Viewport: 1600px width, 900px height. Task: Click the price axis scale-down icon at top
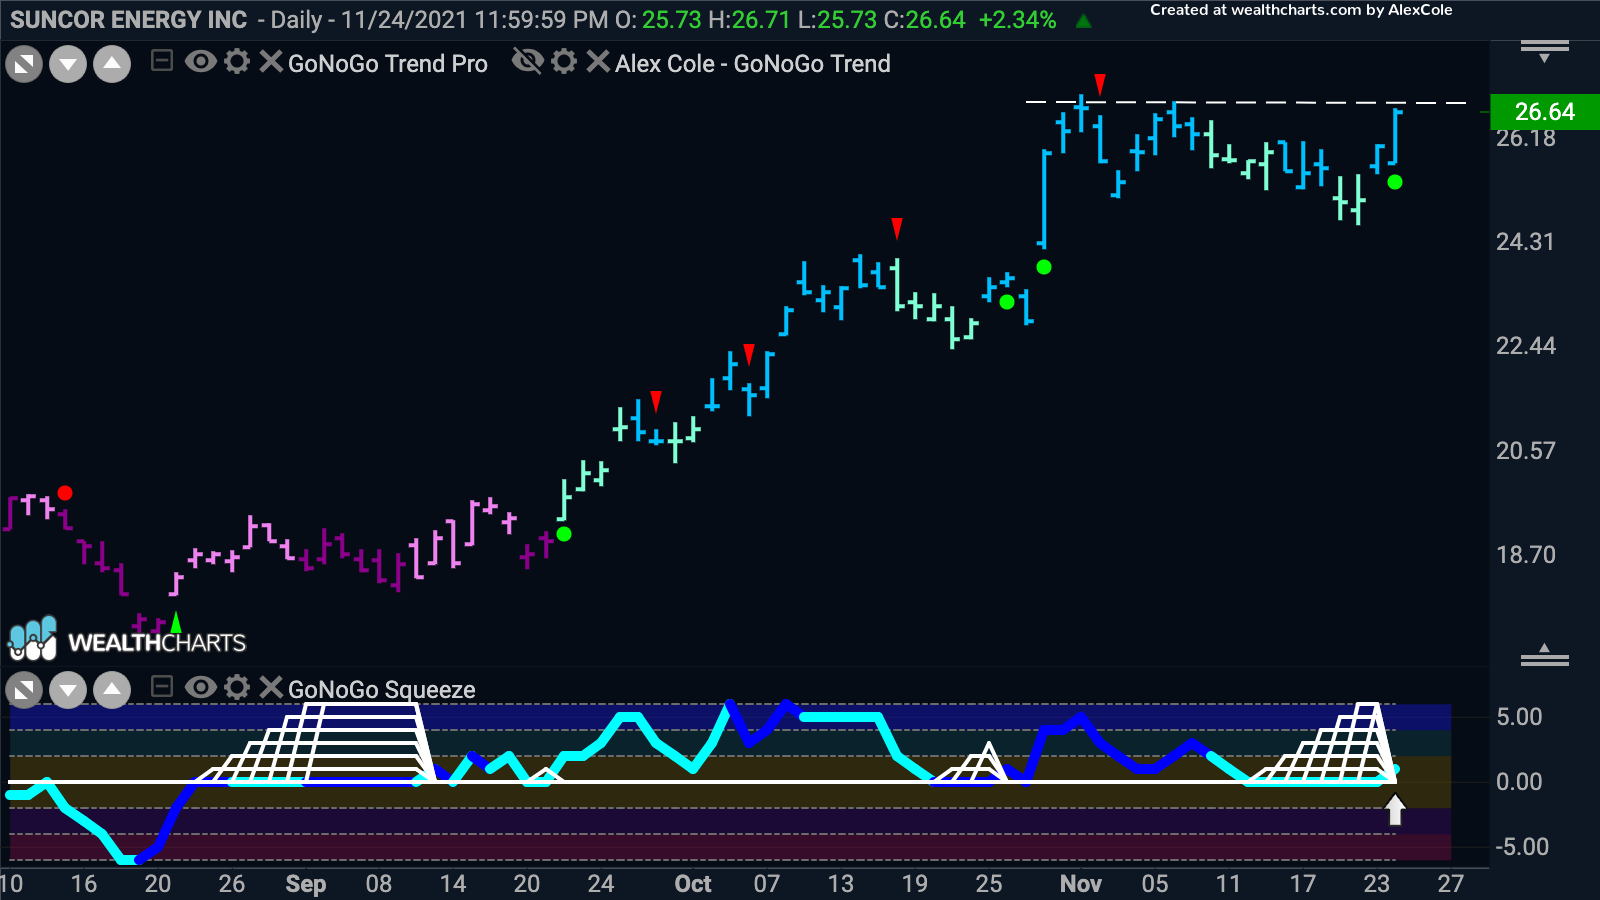[x=1545, y=51]
